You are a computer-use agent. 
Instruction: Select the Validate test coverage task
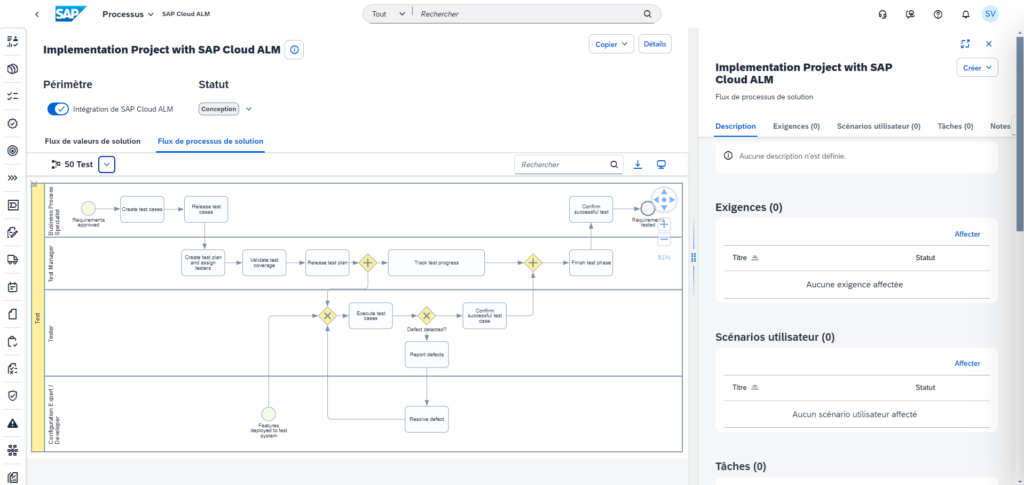click(x=264, y=262)
